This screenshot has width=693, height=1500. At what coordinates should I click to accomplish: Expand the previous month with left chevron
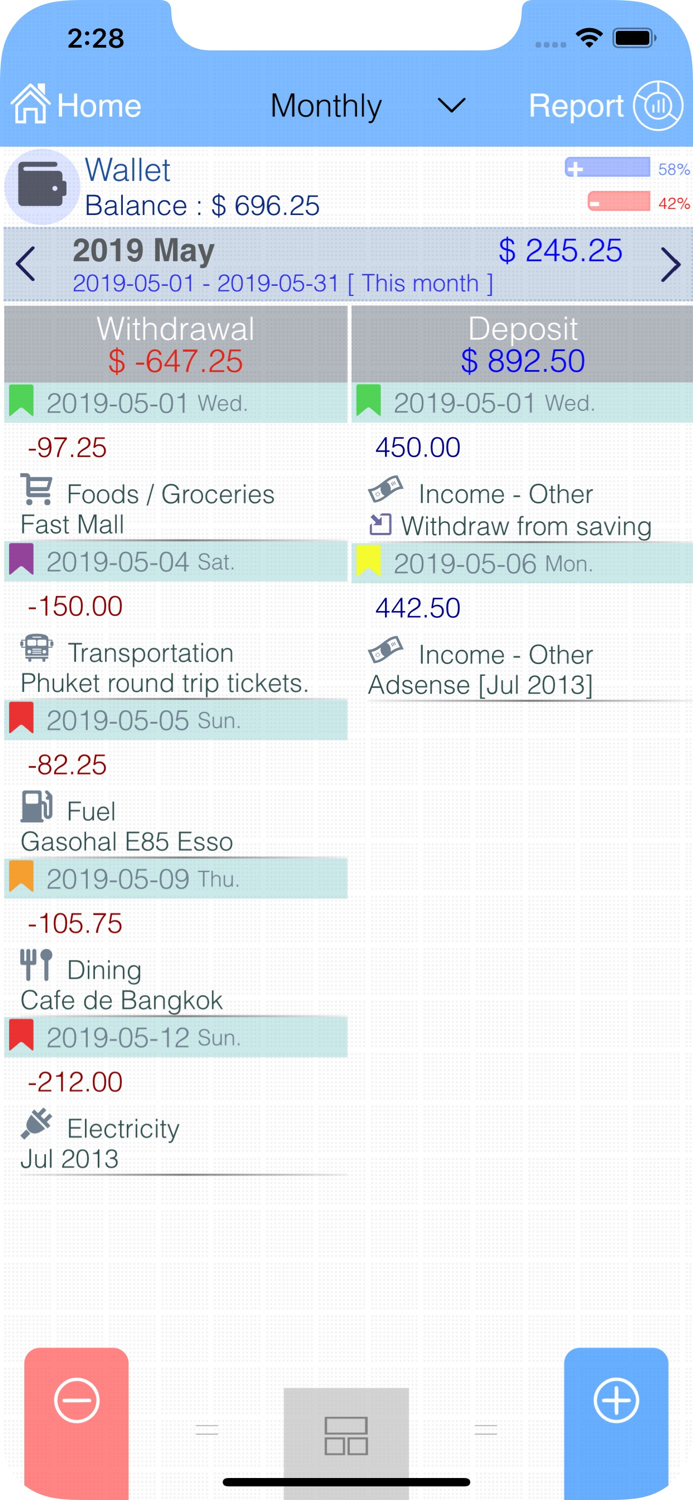23,264
